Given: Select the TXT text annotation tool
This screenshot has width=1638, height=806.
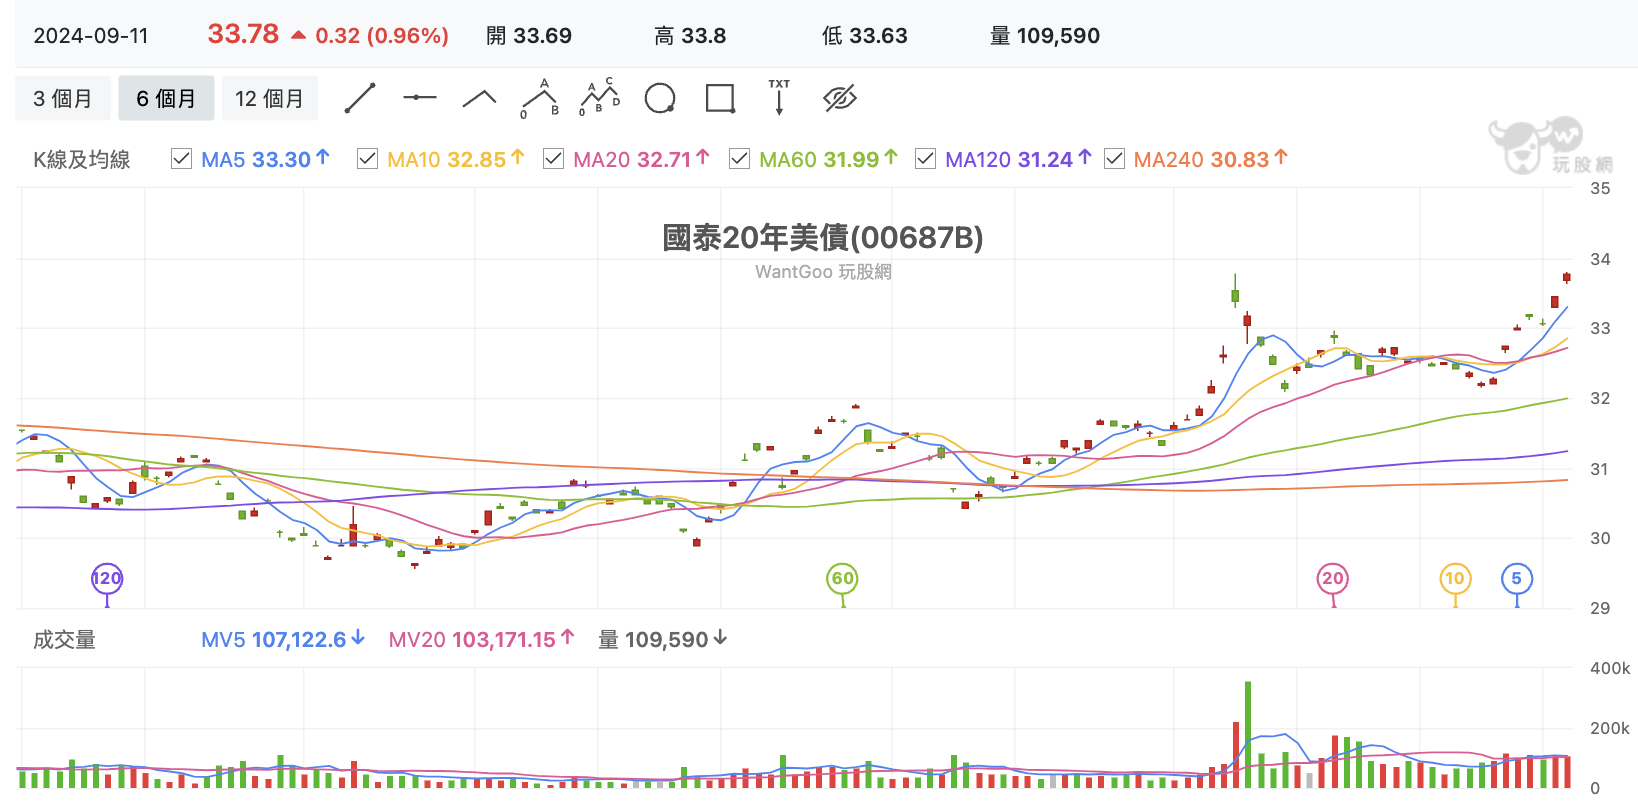Looking at the screenshot, I should tap(779, 97).
